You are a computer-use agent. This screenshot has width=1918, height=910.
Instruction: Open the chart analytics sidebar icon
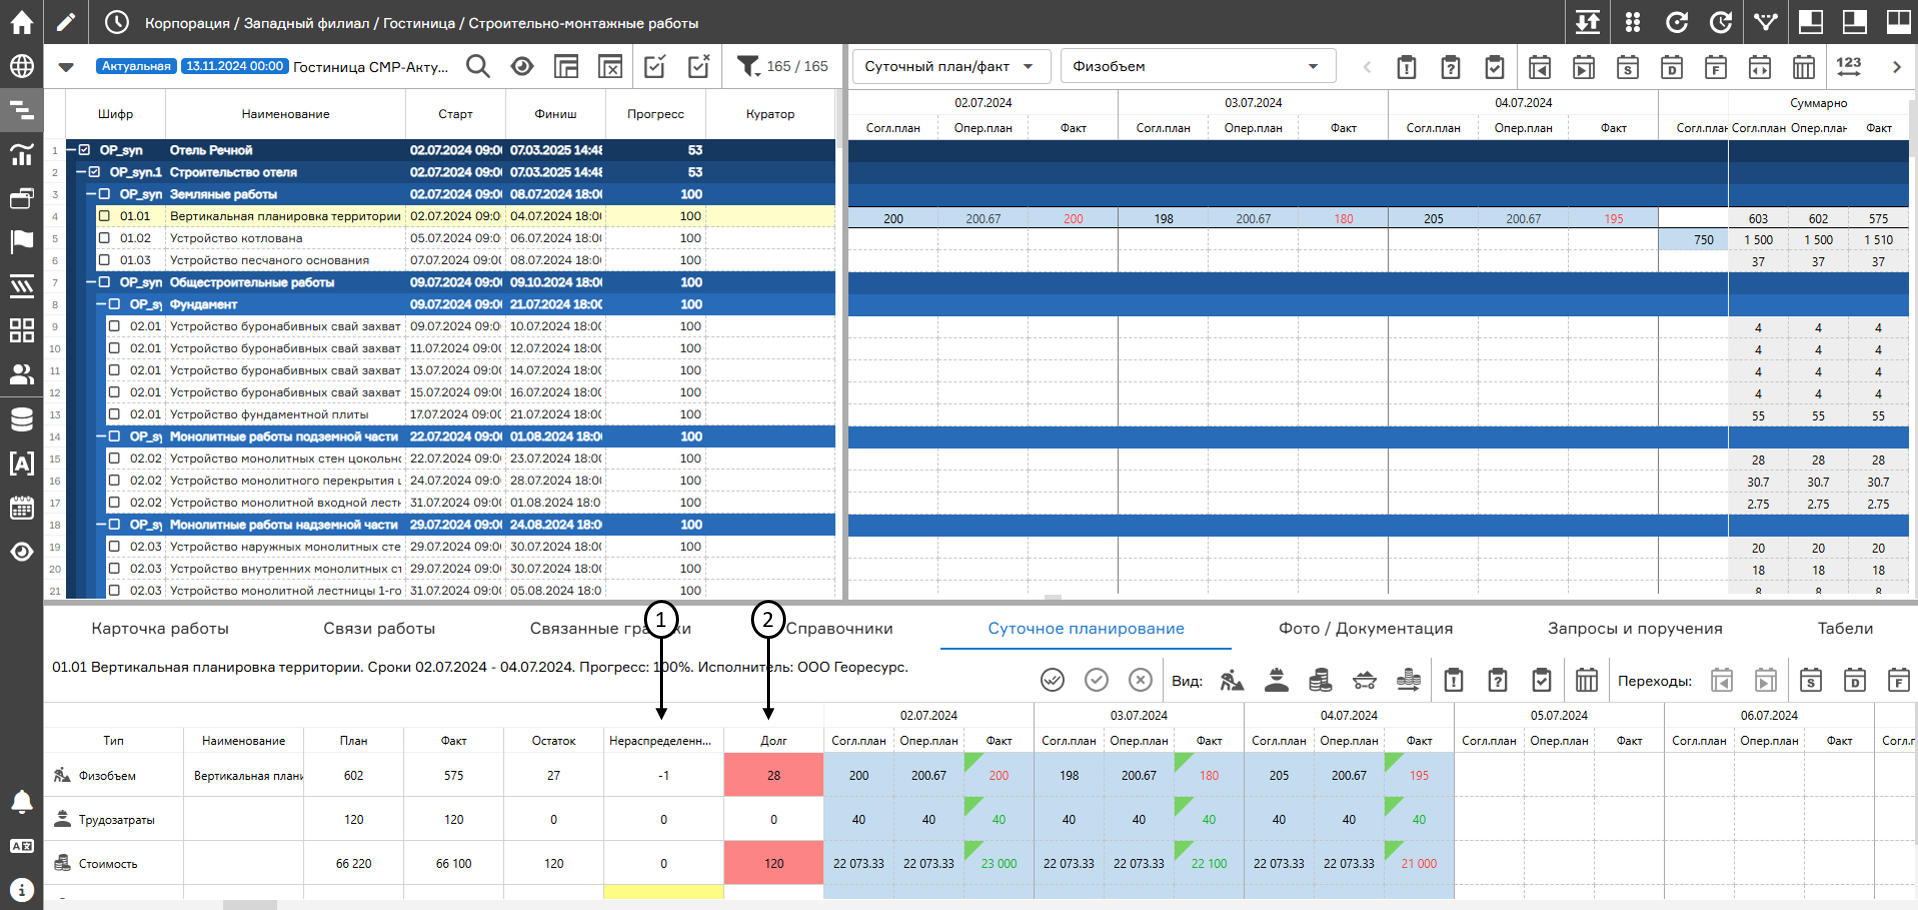pos(21,154)
